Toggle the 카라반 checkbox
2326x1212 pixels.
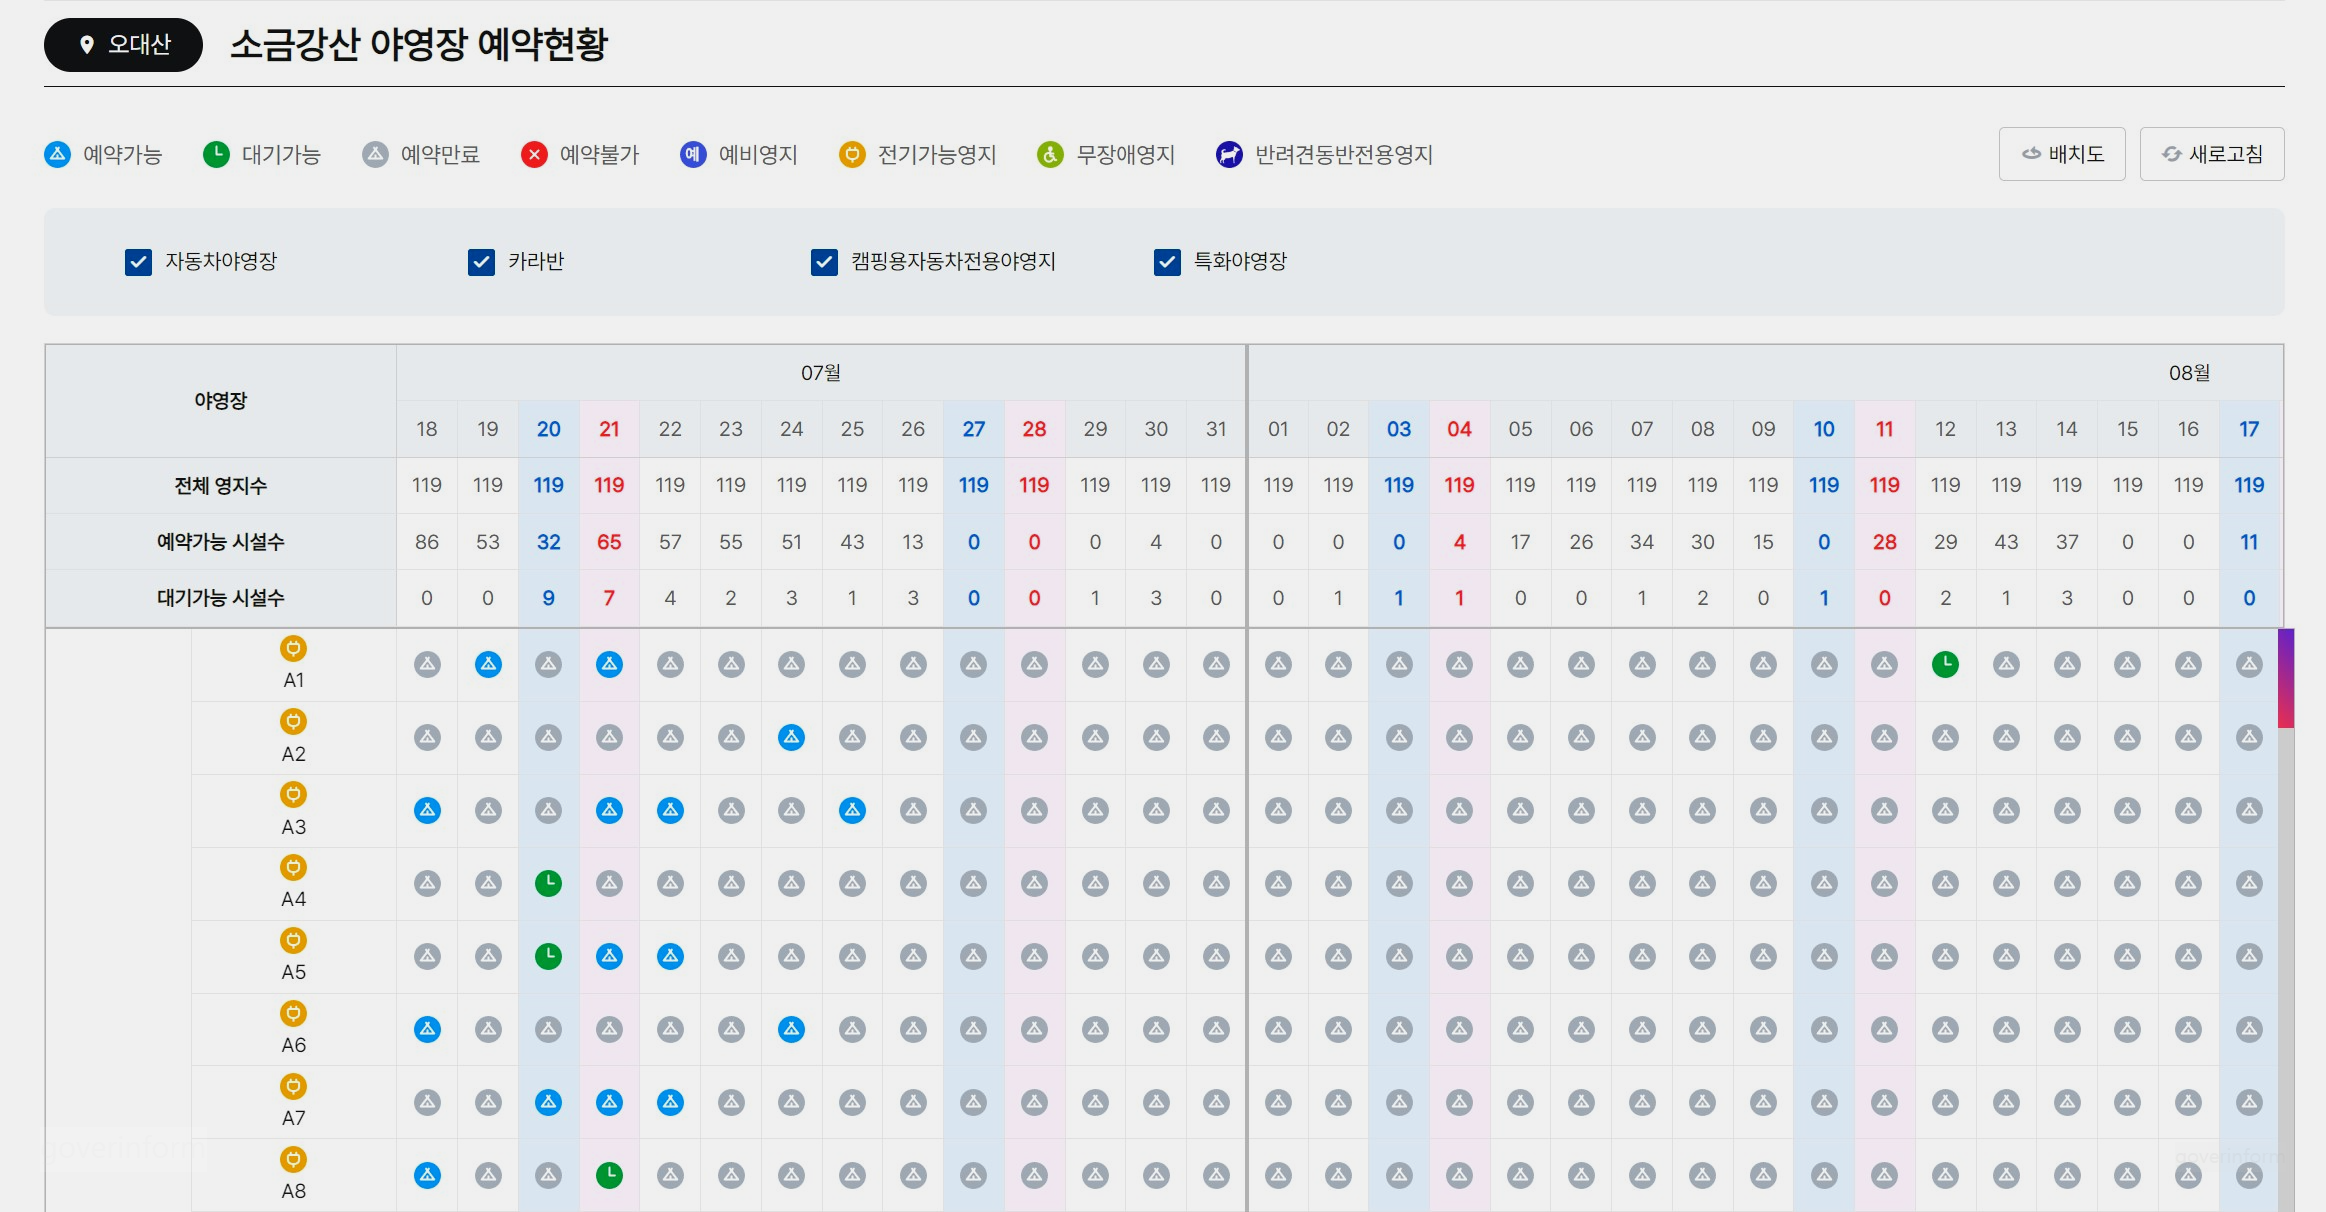(x=481, y=262)
